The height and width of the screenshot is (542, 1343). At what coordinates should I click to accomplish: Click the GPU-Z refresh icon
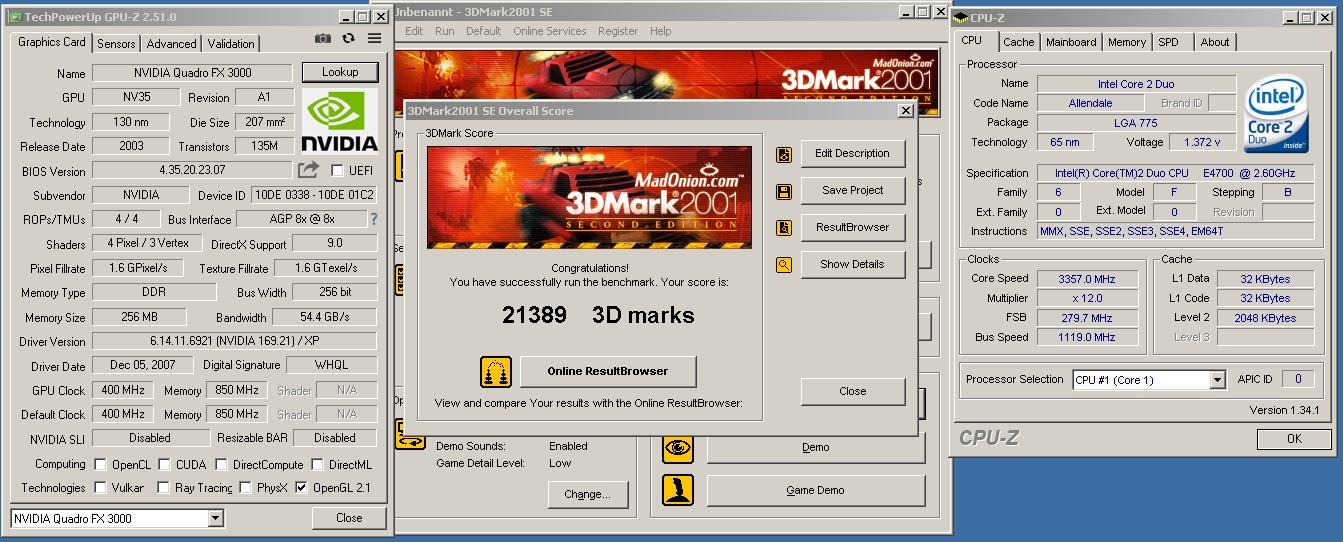[348, 39]
